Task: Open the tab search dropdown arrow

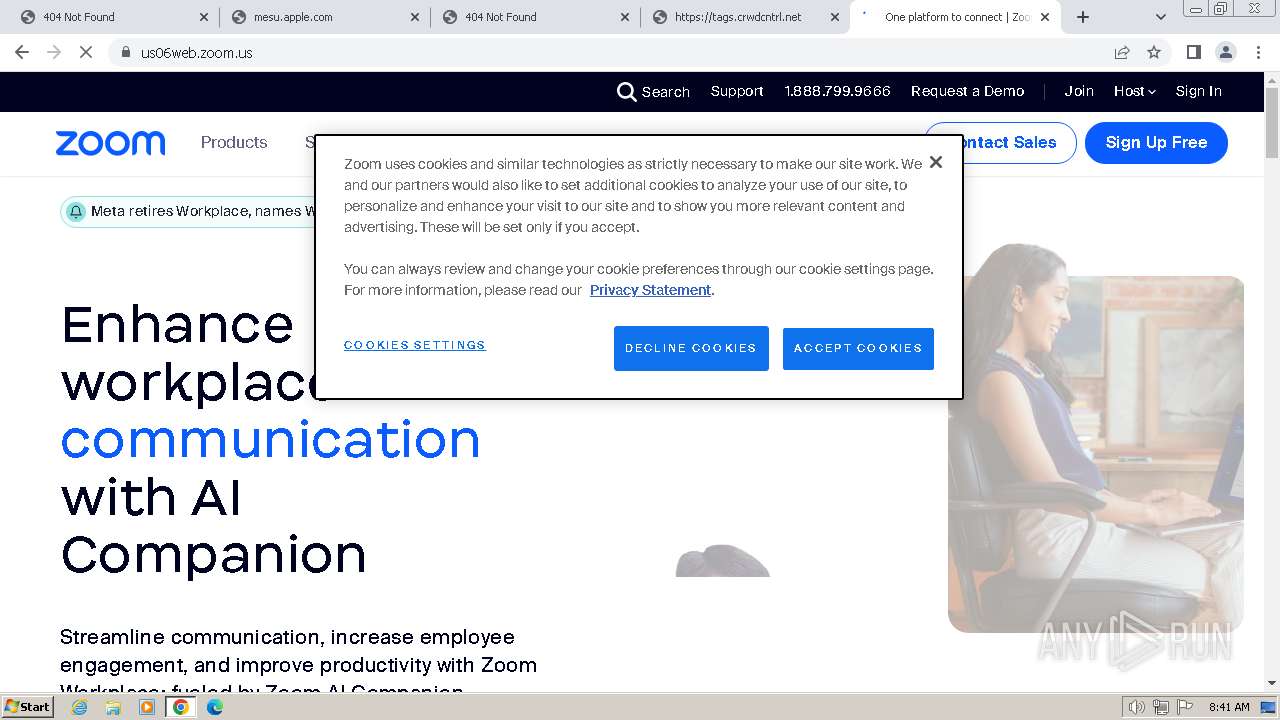Action: point(1161,17)
